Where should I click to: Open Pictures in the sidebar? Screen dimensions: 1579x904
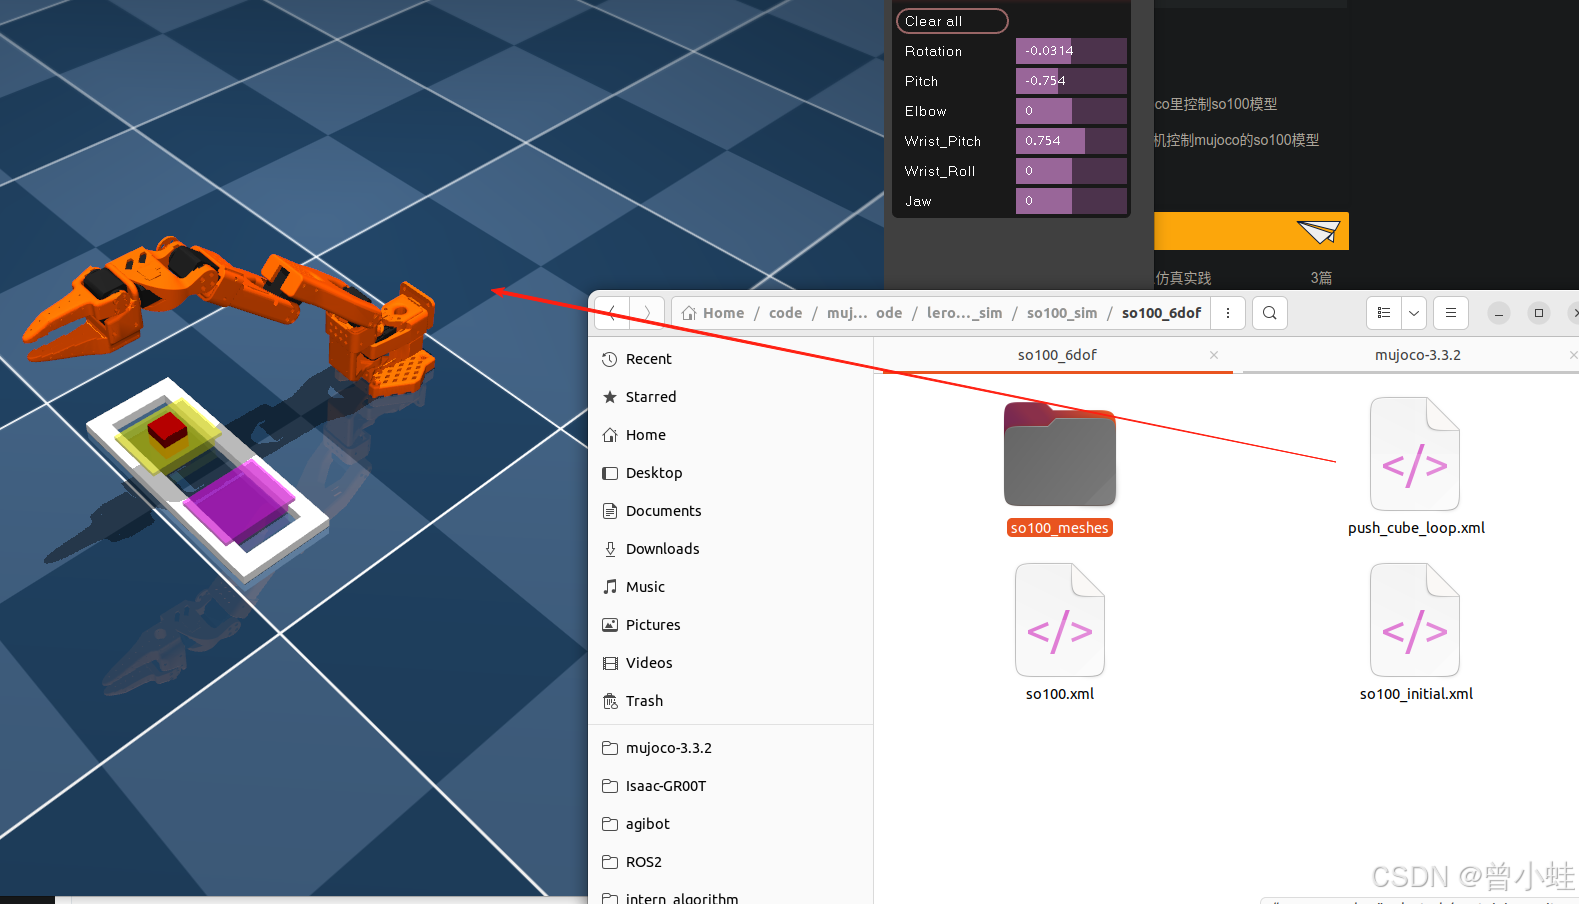(730, 625)
